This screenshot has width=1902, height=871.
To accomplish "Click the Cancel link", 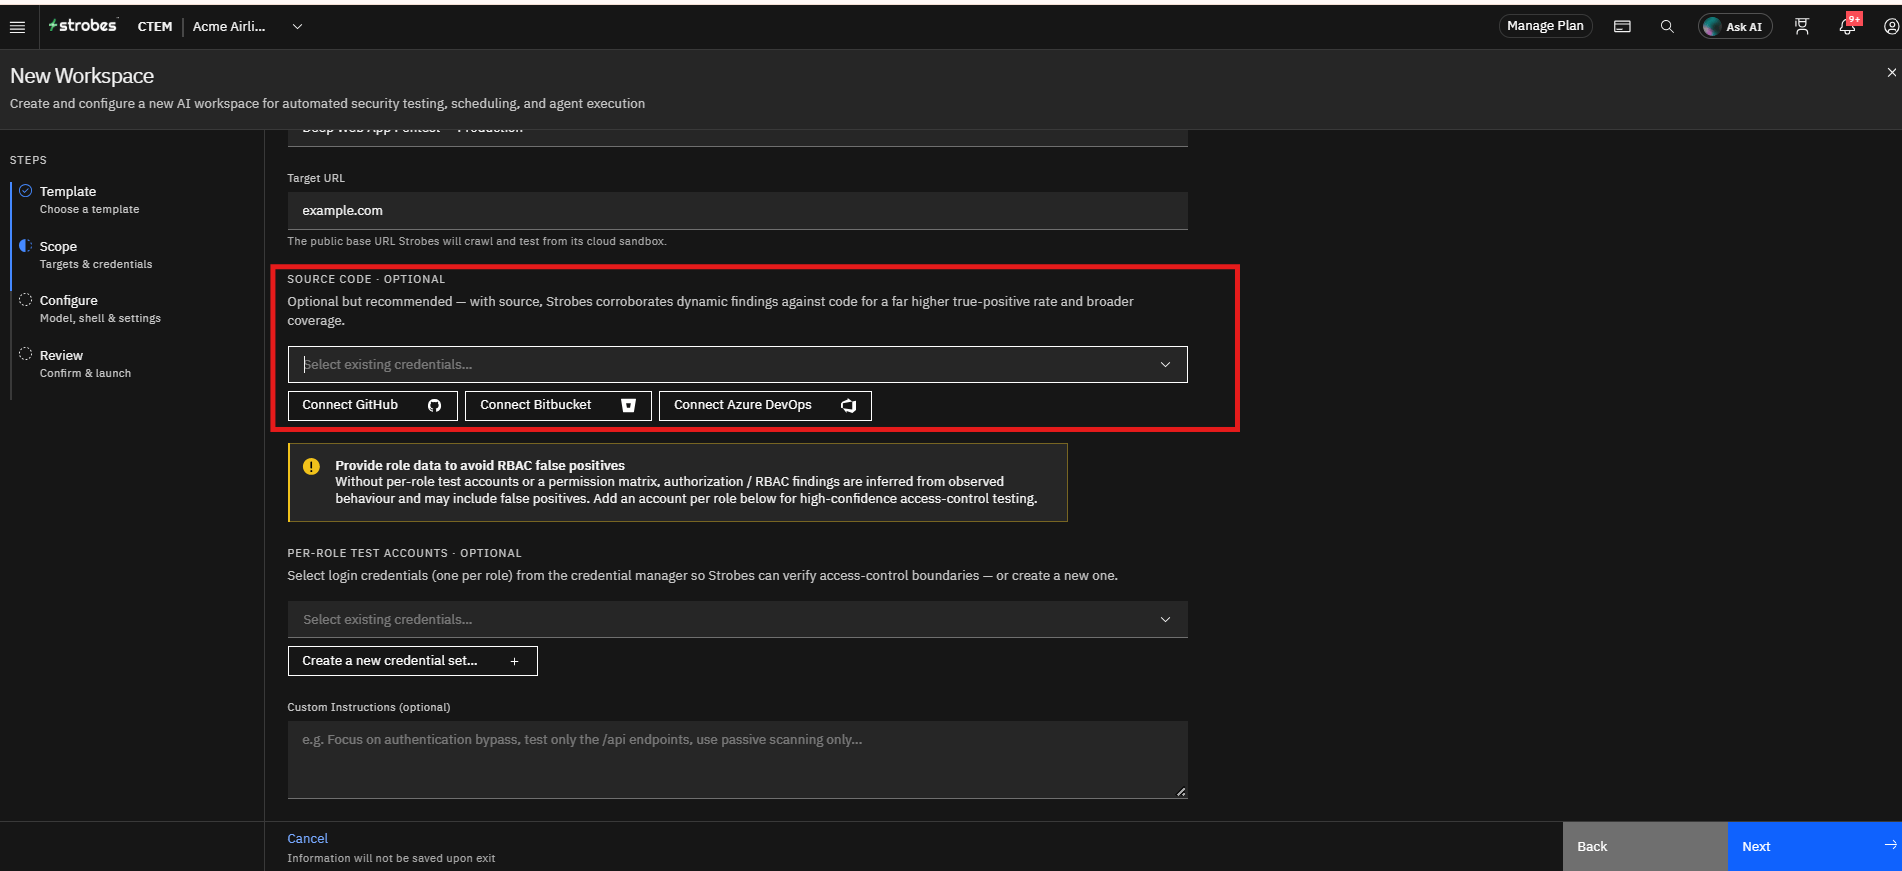I will [x=307, y=839].
